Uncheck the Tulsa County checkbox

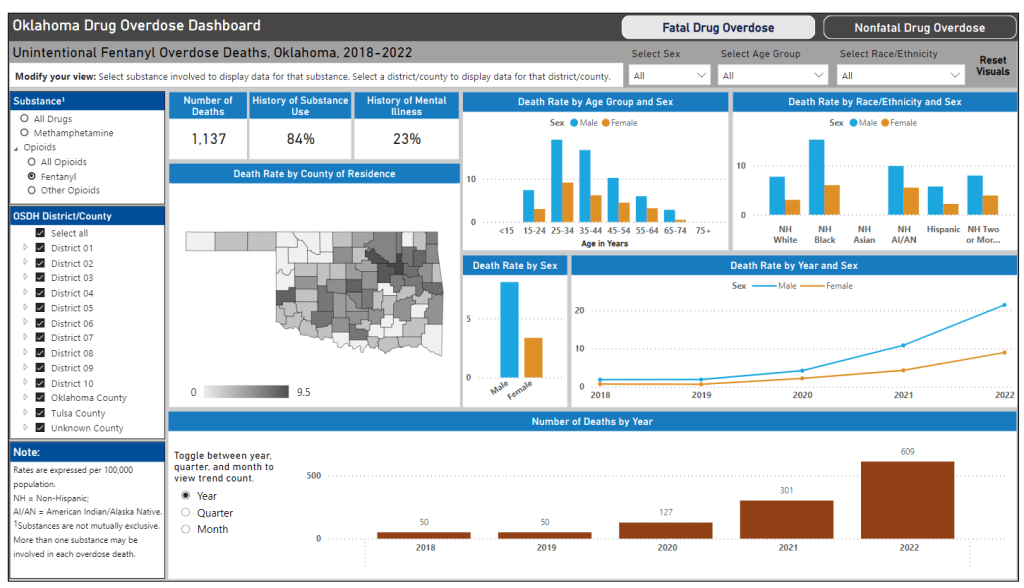[40, 413]
